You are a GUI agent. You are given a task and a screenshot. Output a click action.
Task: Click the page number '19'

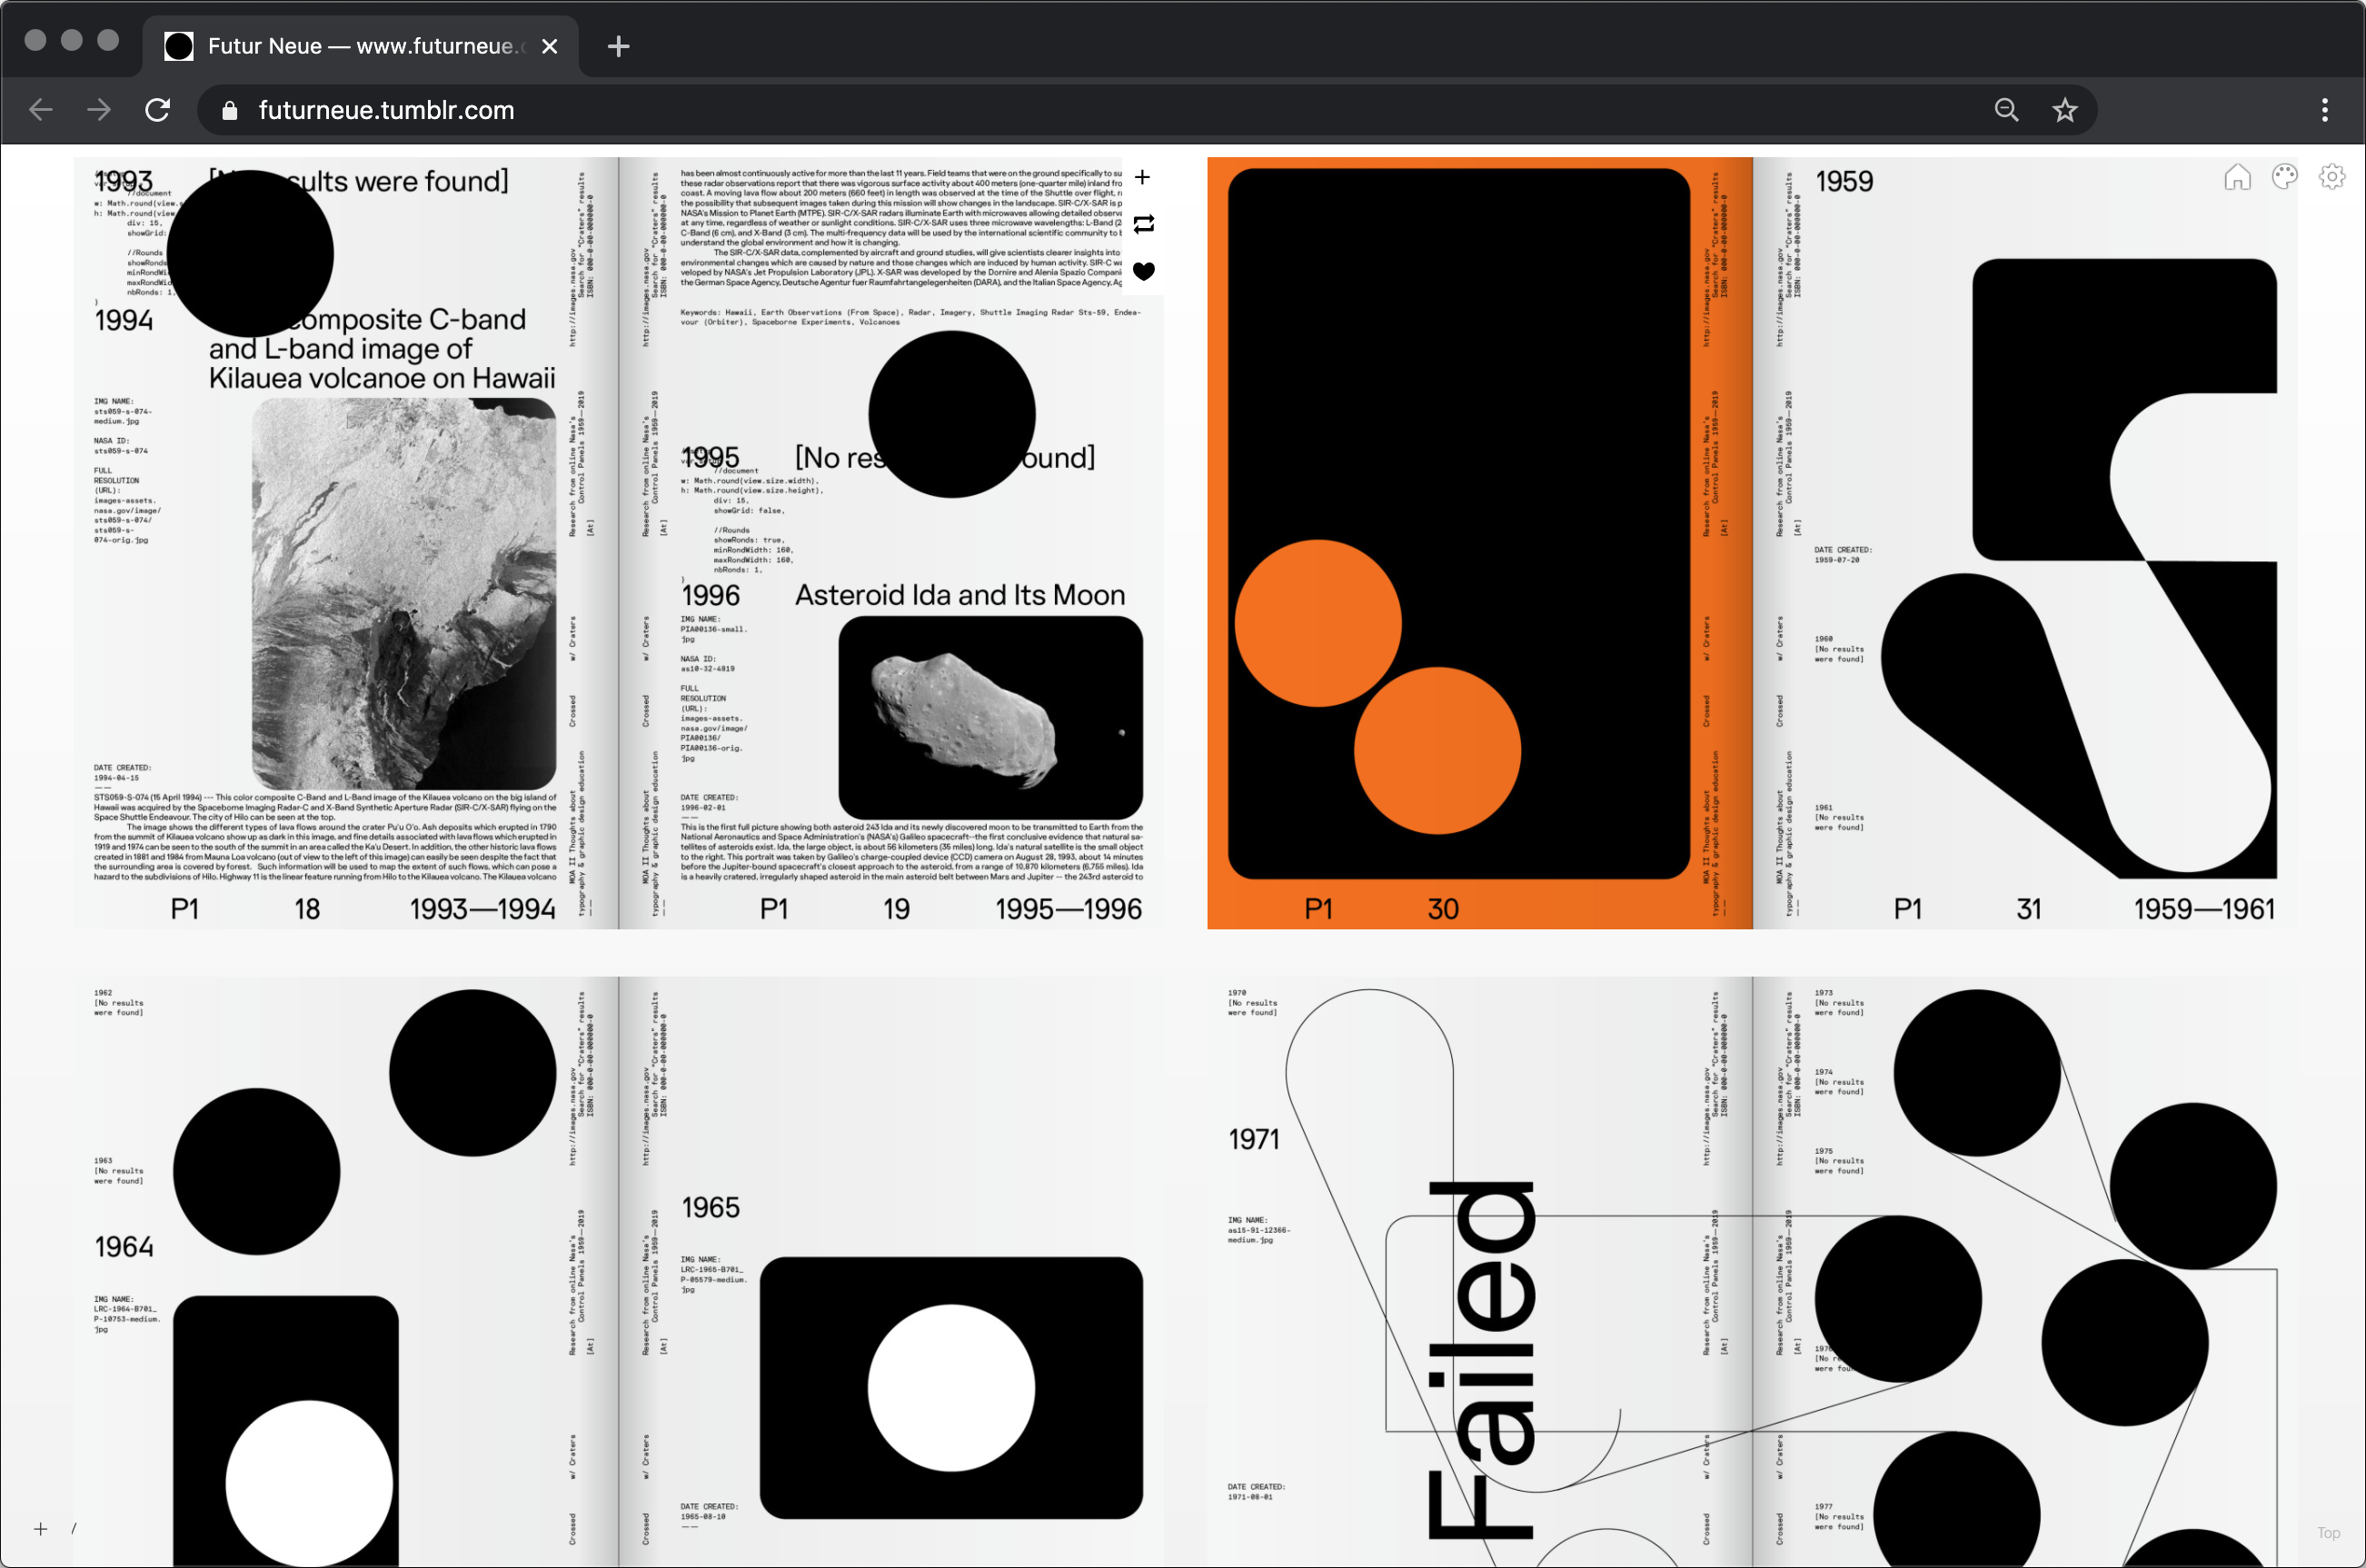(896, 909)
